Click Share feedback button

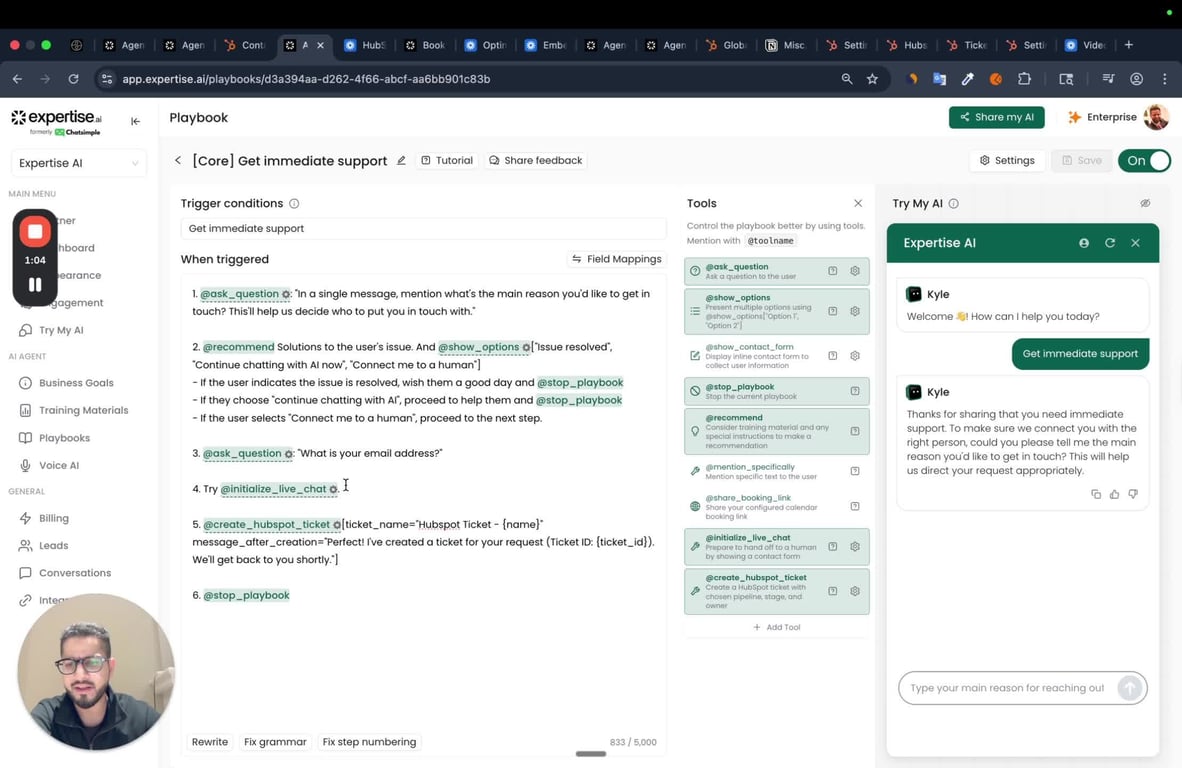coord(536,161)
